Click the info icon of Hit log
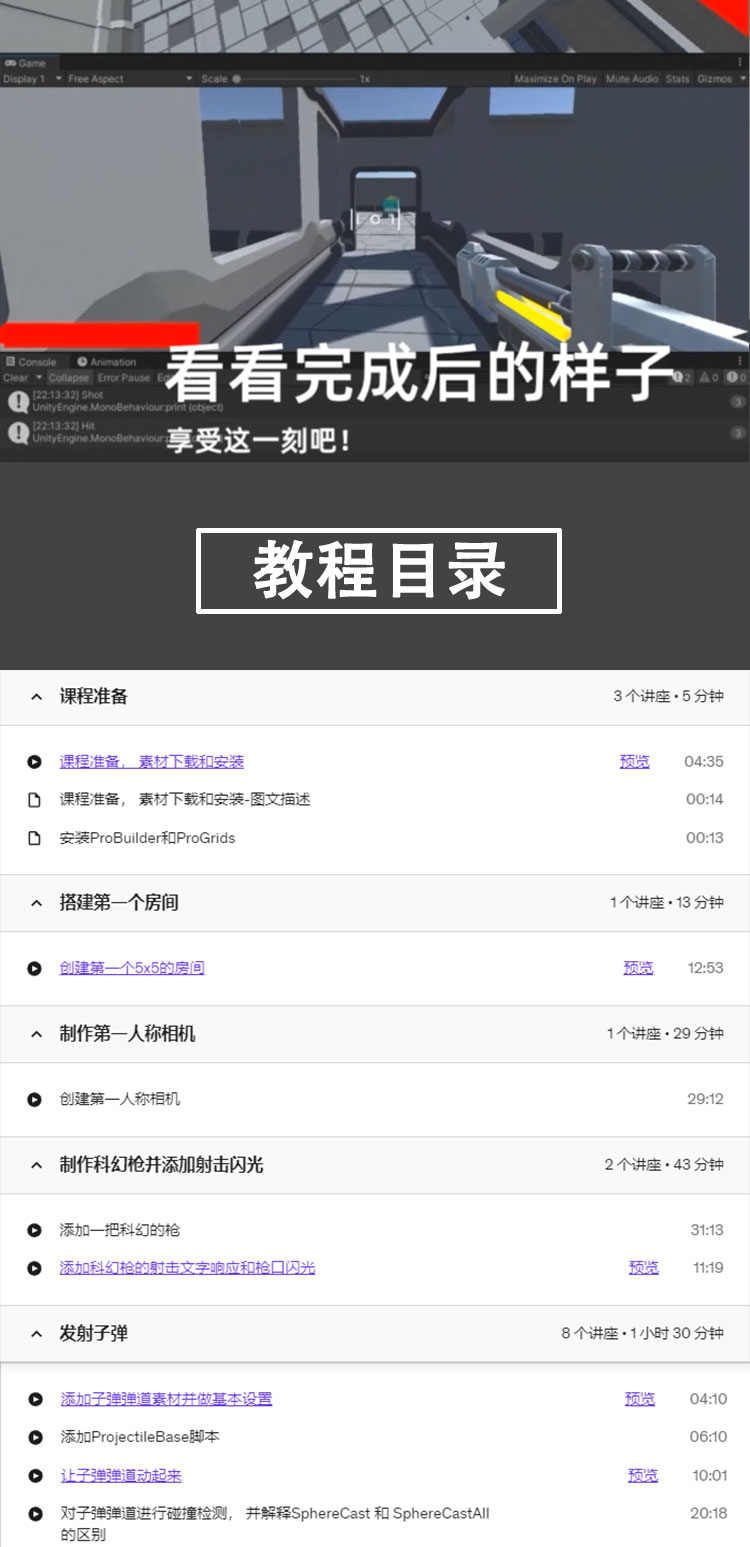Image resolution: width=750 pixels, height=1547 pixels. (18, 433)
